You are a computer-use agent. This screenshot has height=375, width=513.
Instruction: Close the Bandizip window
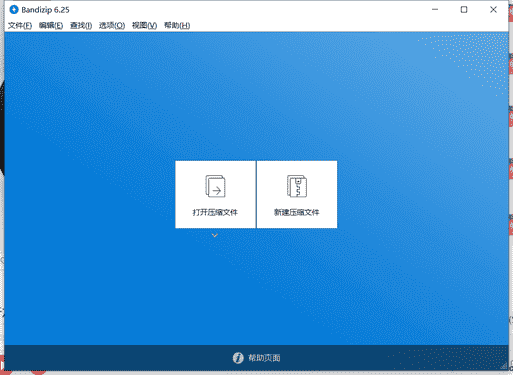(x=493, y=10)
